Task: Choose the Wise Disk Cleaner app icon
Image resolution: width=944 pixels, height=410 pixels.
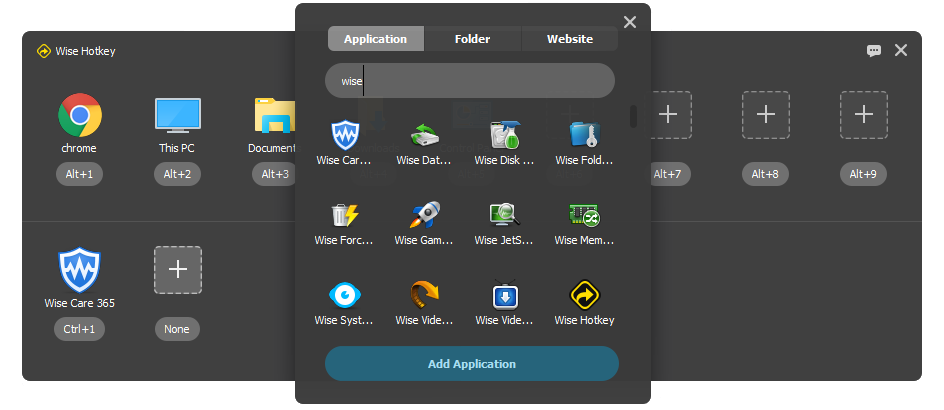Action: point(505,135)
